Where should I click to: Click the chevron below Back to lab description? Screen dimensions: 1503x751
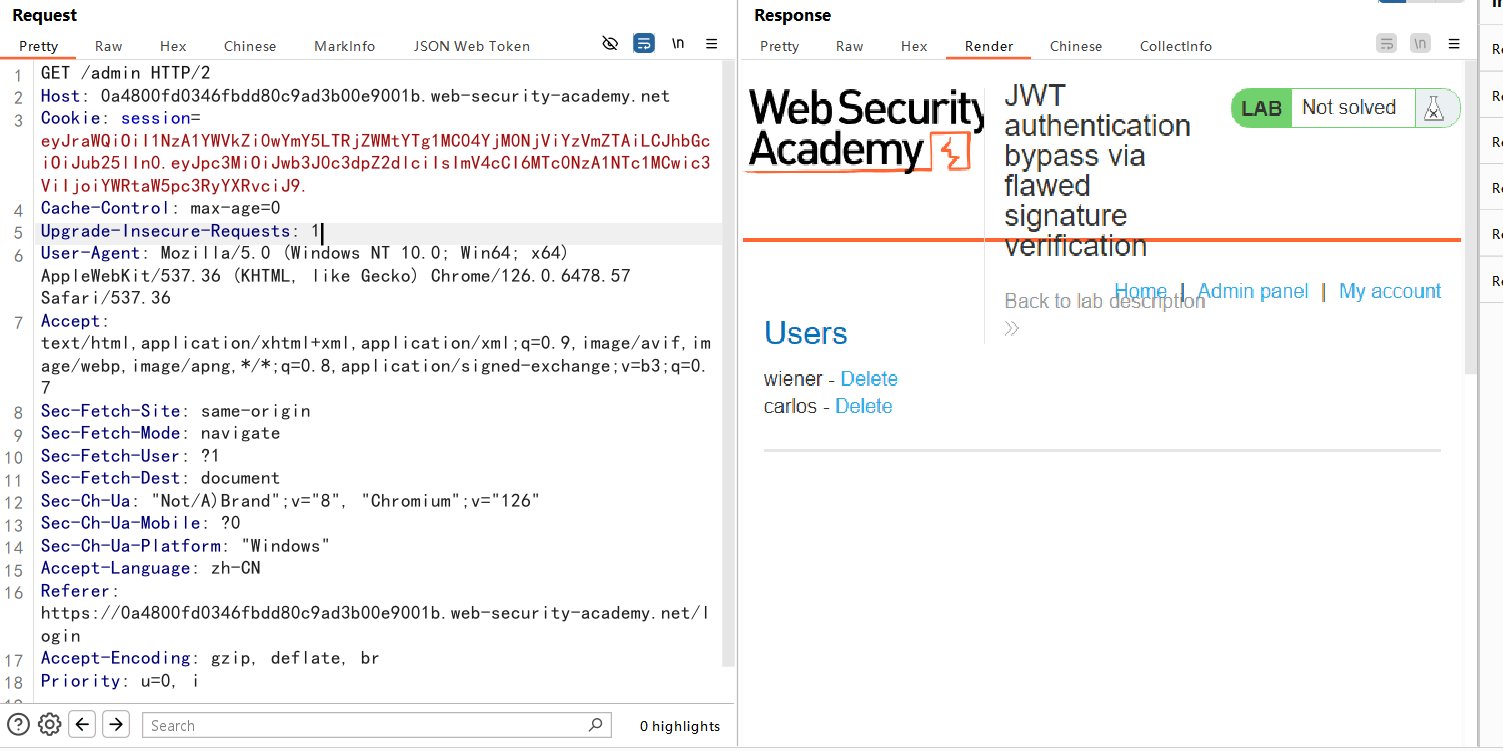tap(1012, 328)
